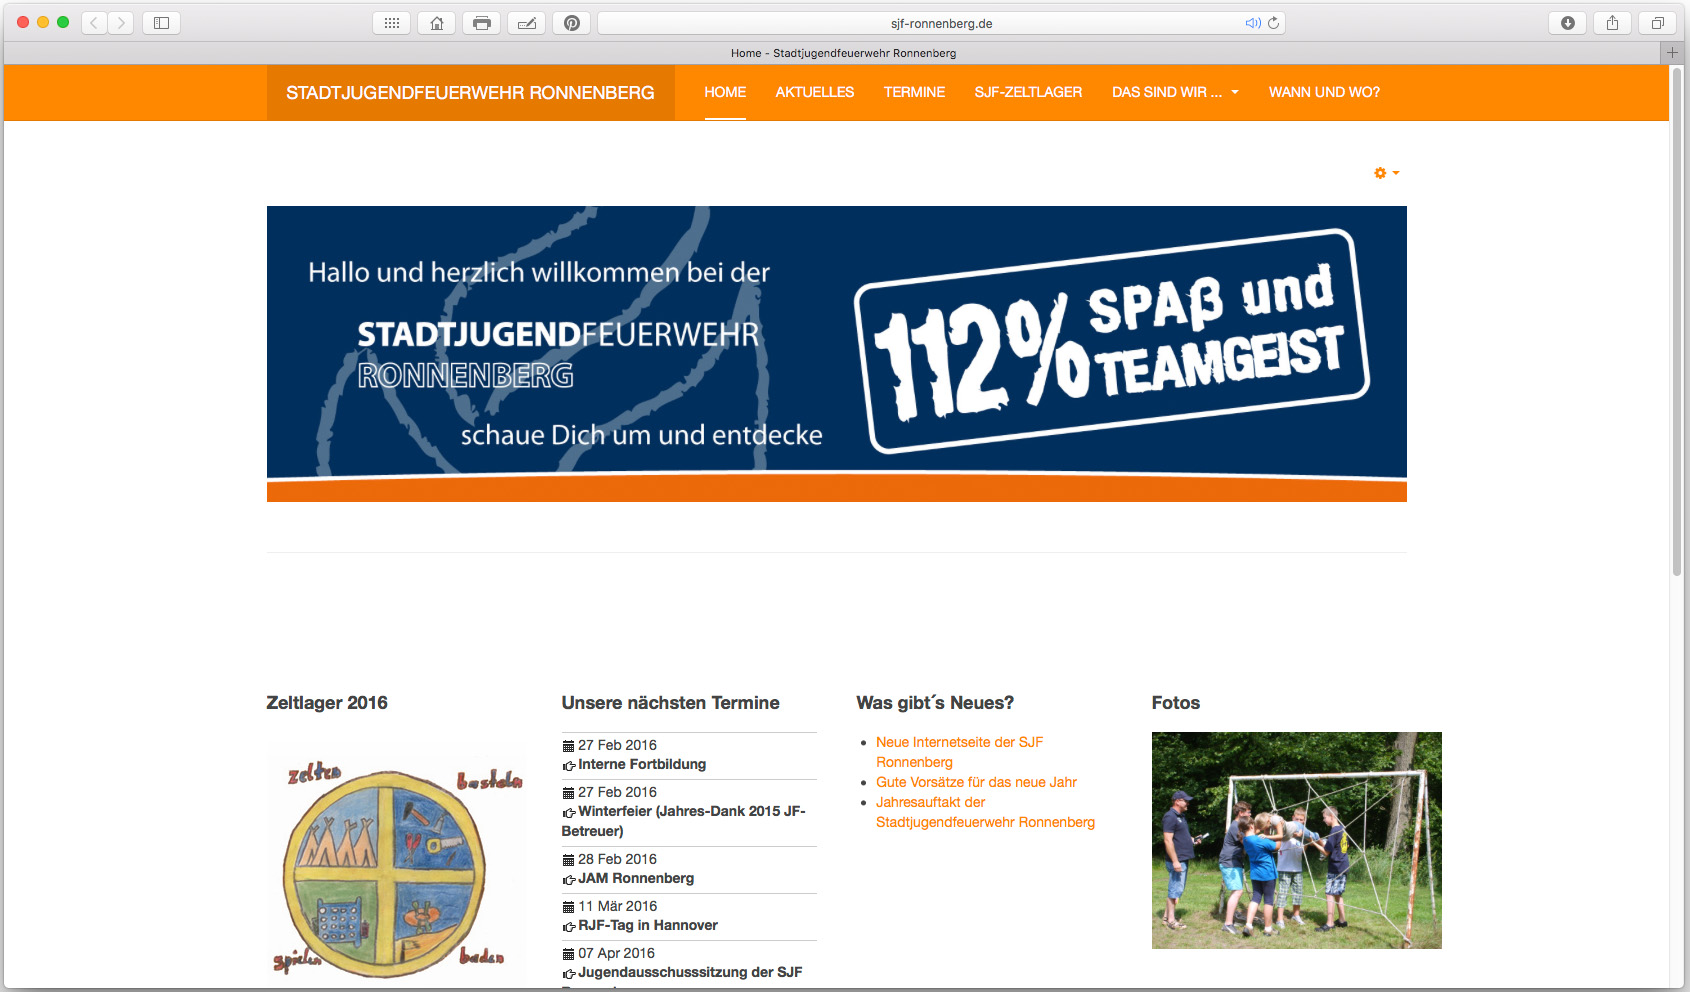Open the AKTUELLES menu item

tap(814, 92)
